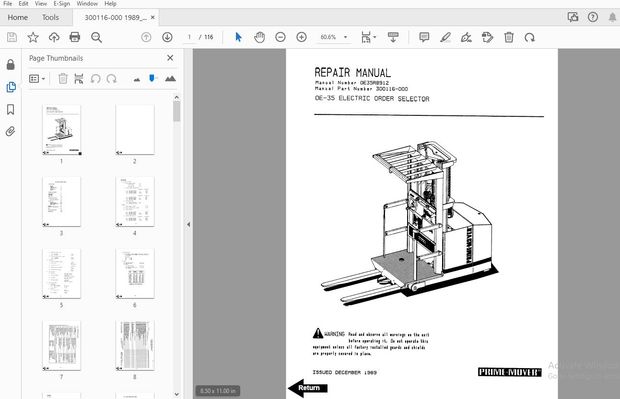Click the upload to cloud icon
The height and width of the screenshot is (399, 620).
[54, 37]
